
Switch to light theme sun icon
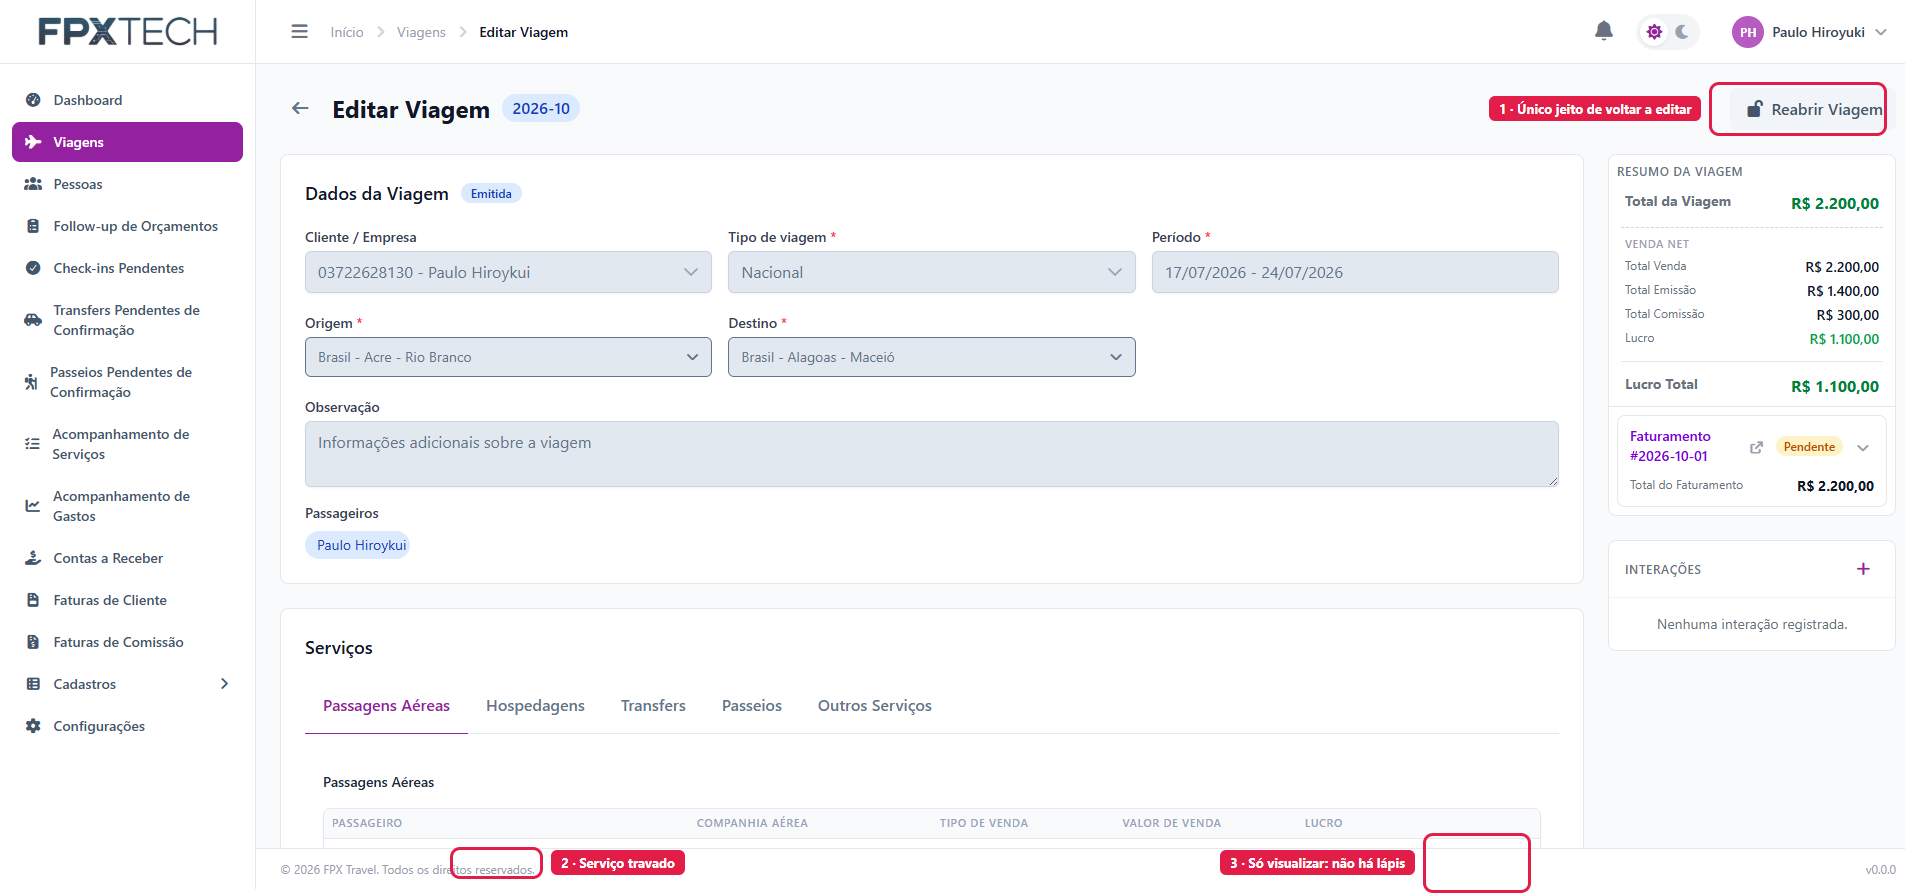(x=1654, y=32)
